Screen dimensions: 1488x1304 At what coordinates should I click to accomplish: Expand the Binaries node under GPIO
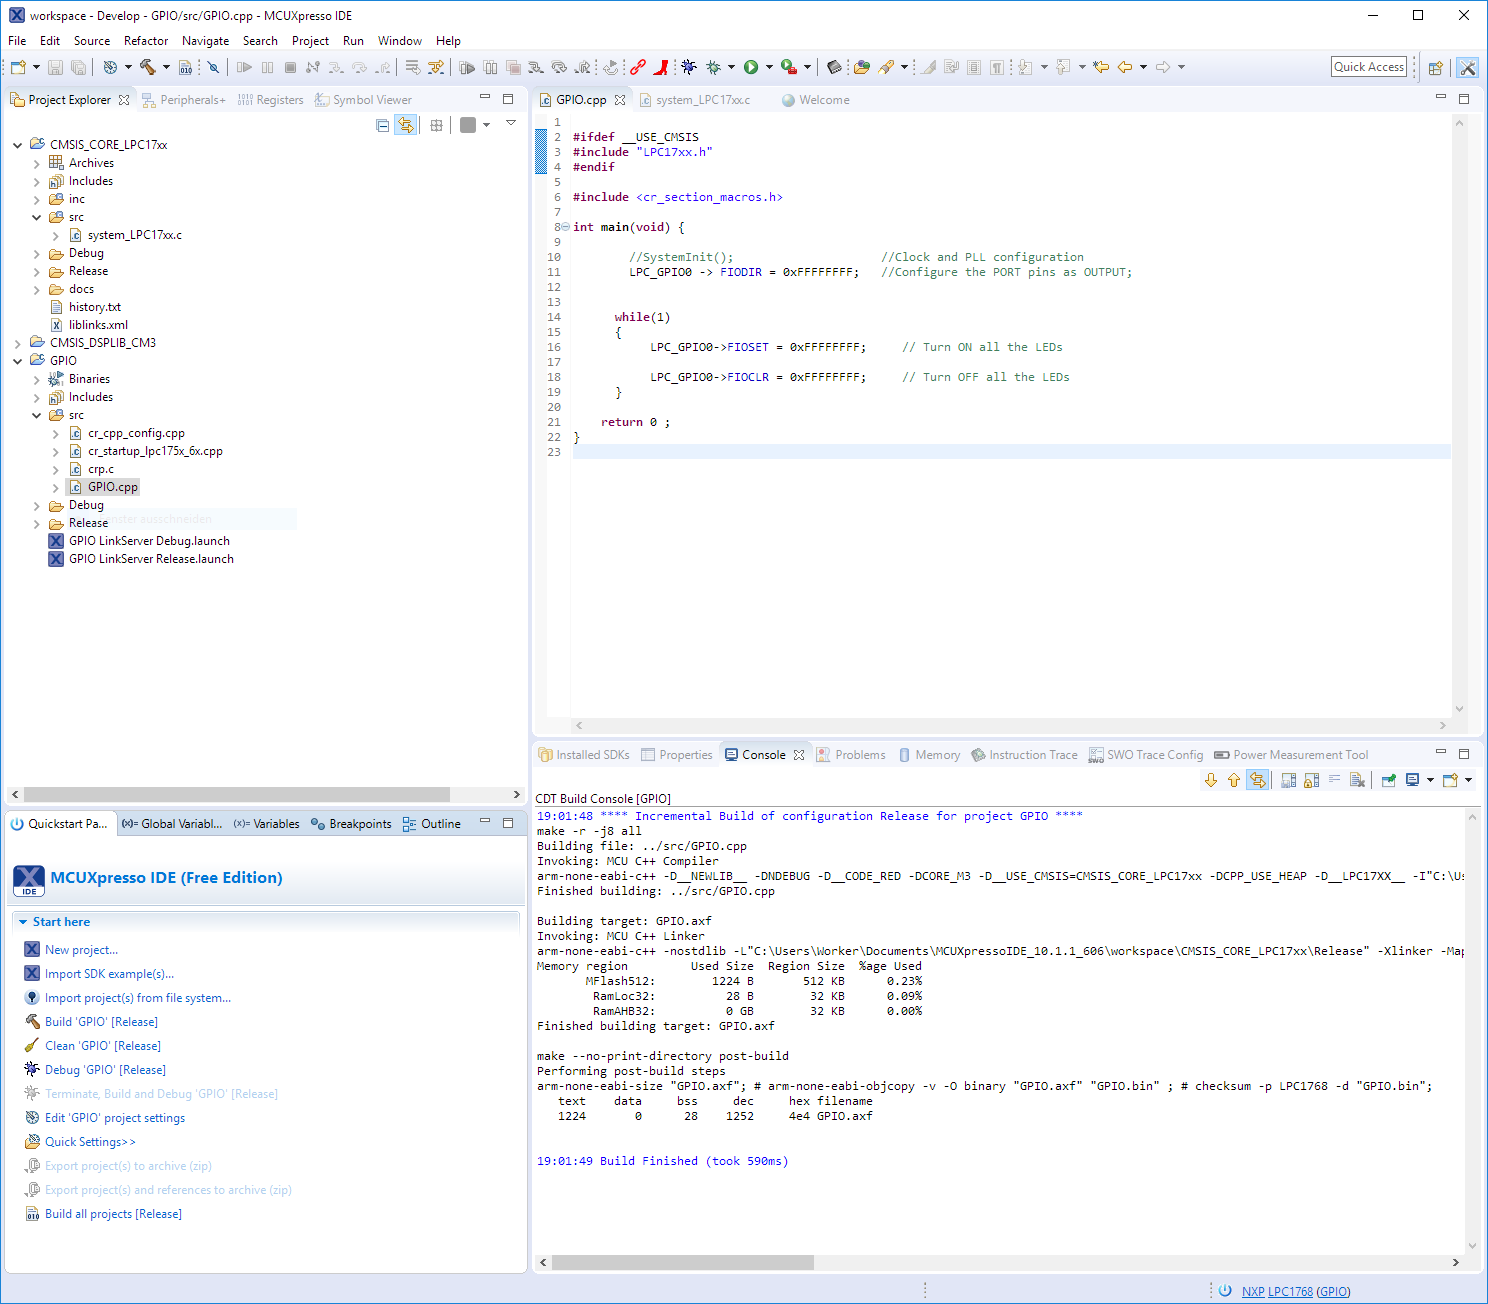37,379
